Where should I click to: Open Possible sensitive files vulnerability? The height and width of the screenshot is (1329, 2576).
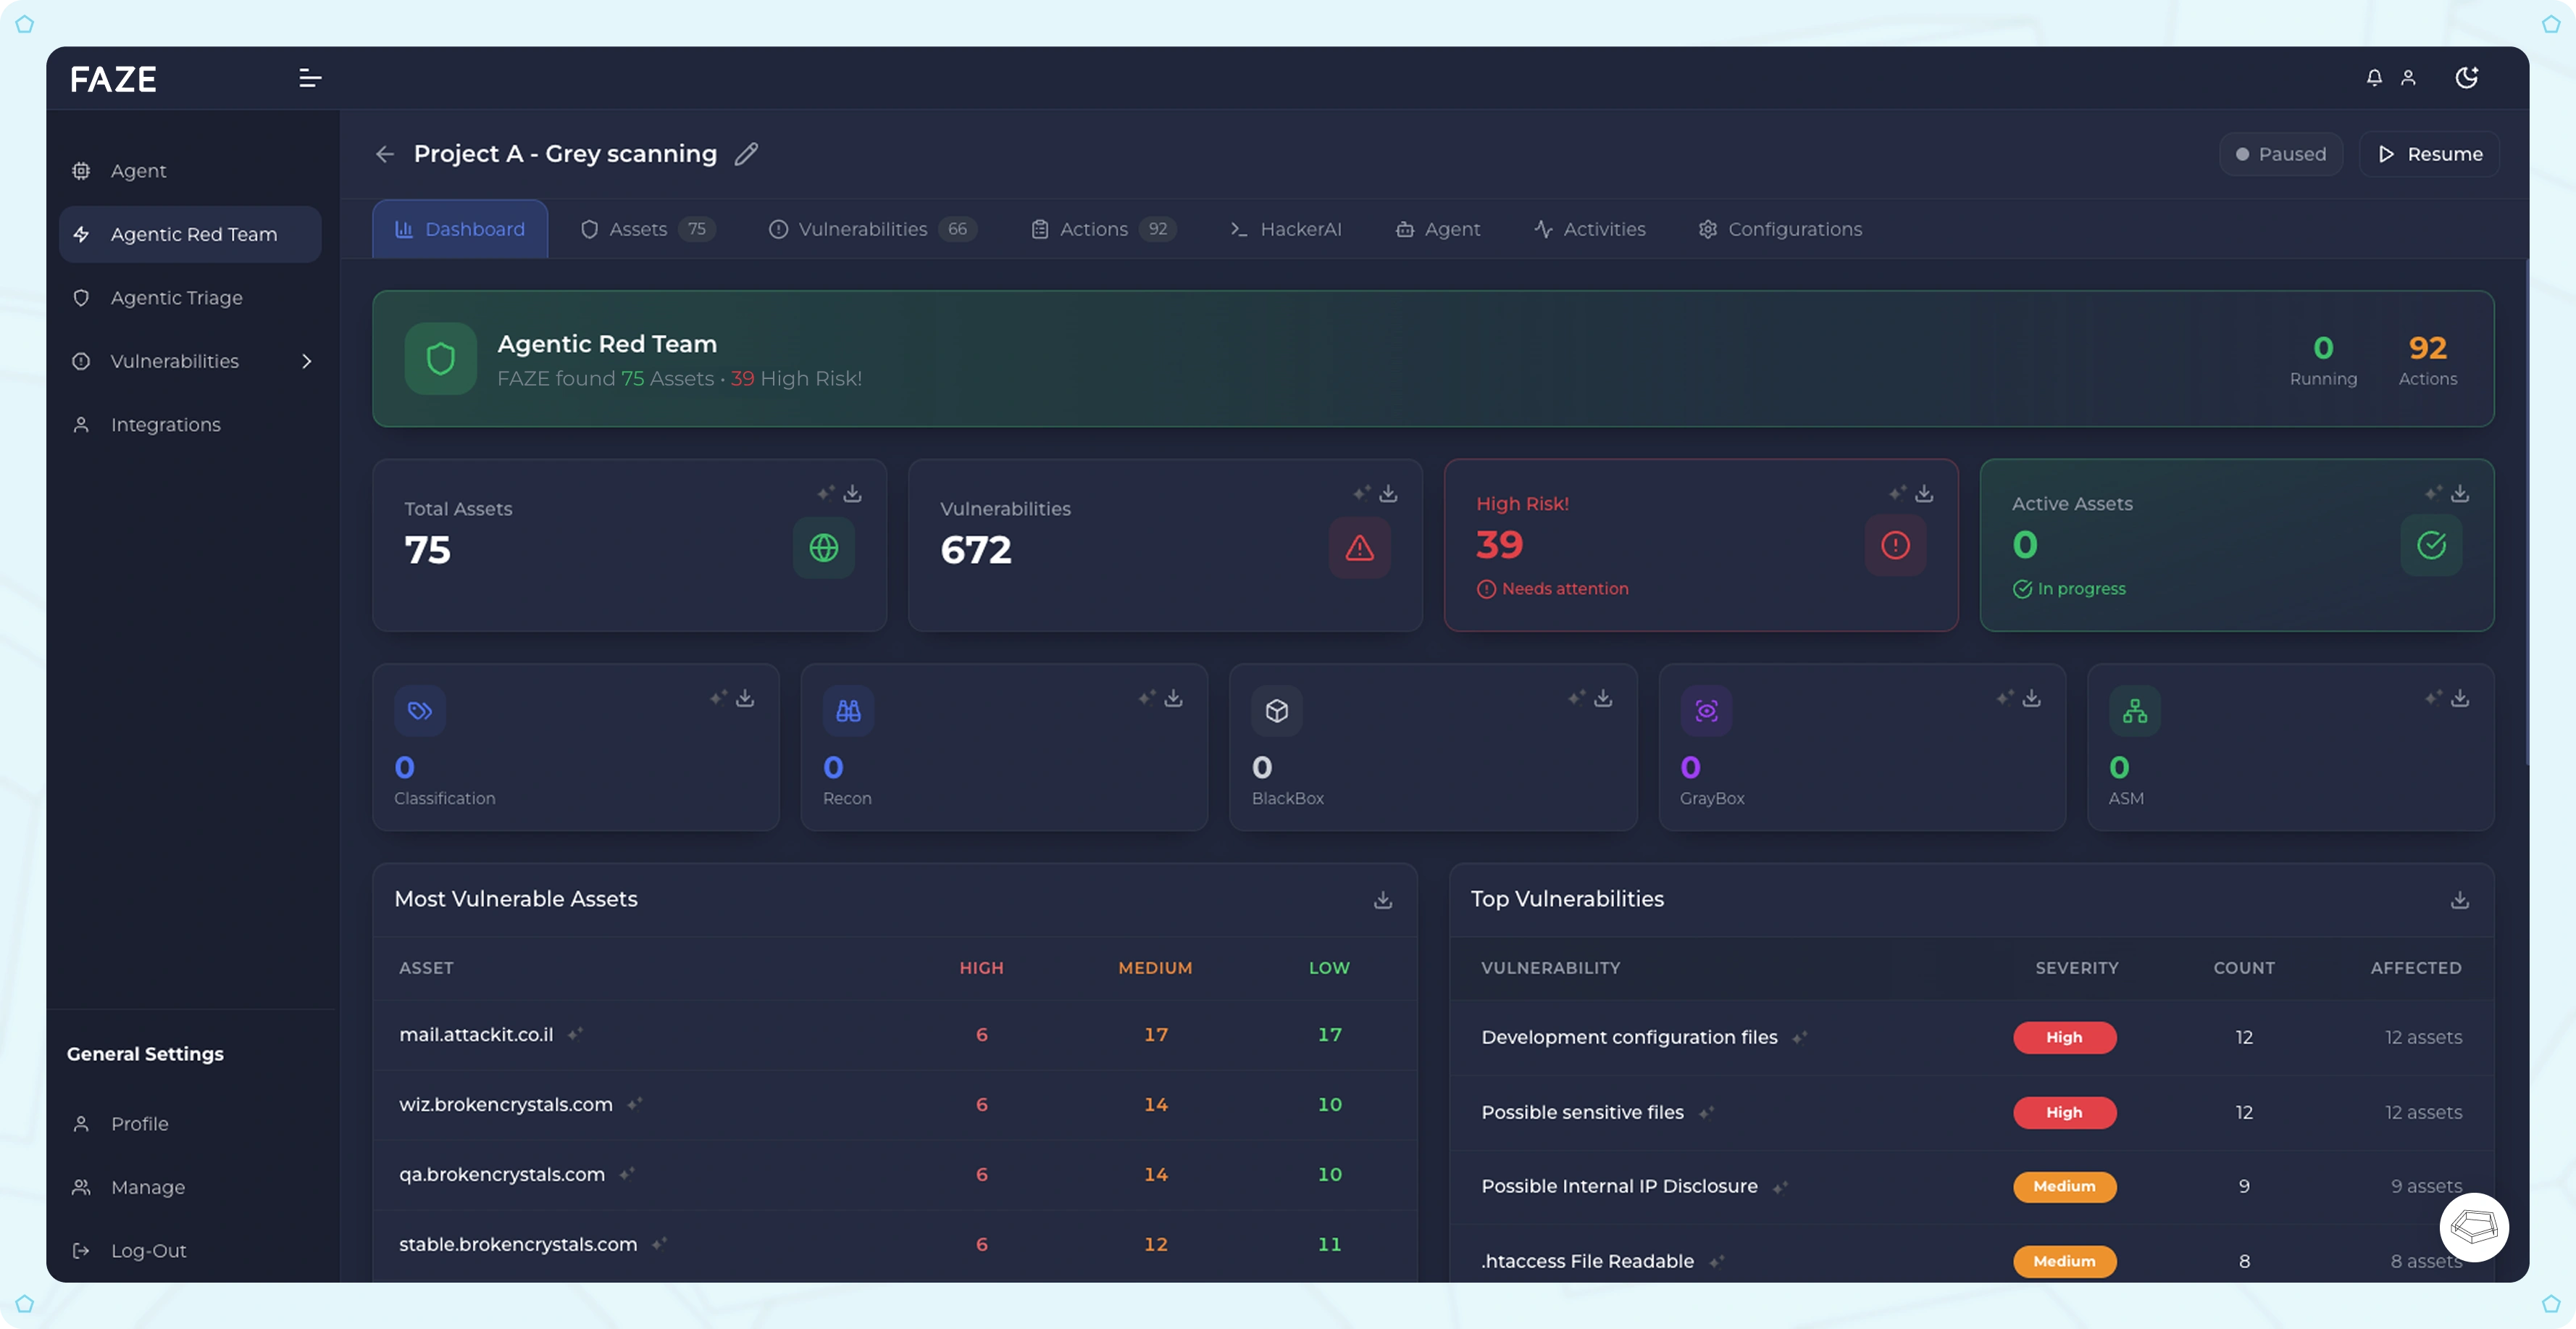click(x=1583, y=1113)
